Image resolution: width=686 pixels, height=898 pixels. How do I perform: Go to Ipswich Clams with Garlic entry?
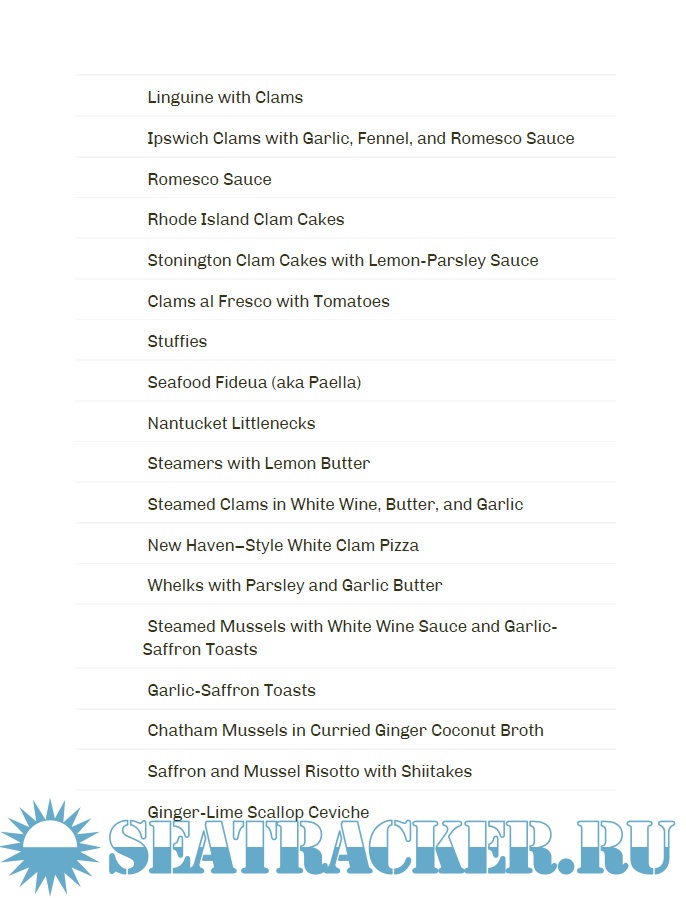tap(360, 138)
